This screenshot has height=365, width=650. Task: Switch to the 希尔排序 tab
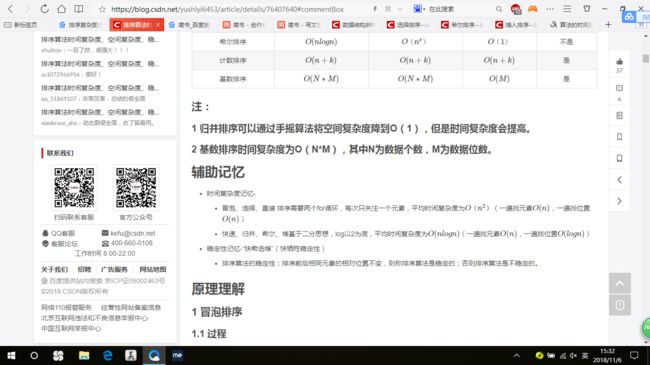coord(462,25)
